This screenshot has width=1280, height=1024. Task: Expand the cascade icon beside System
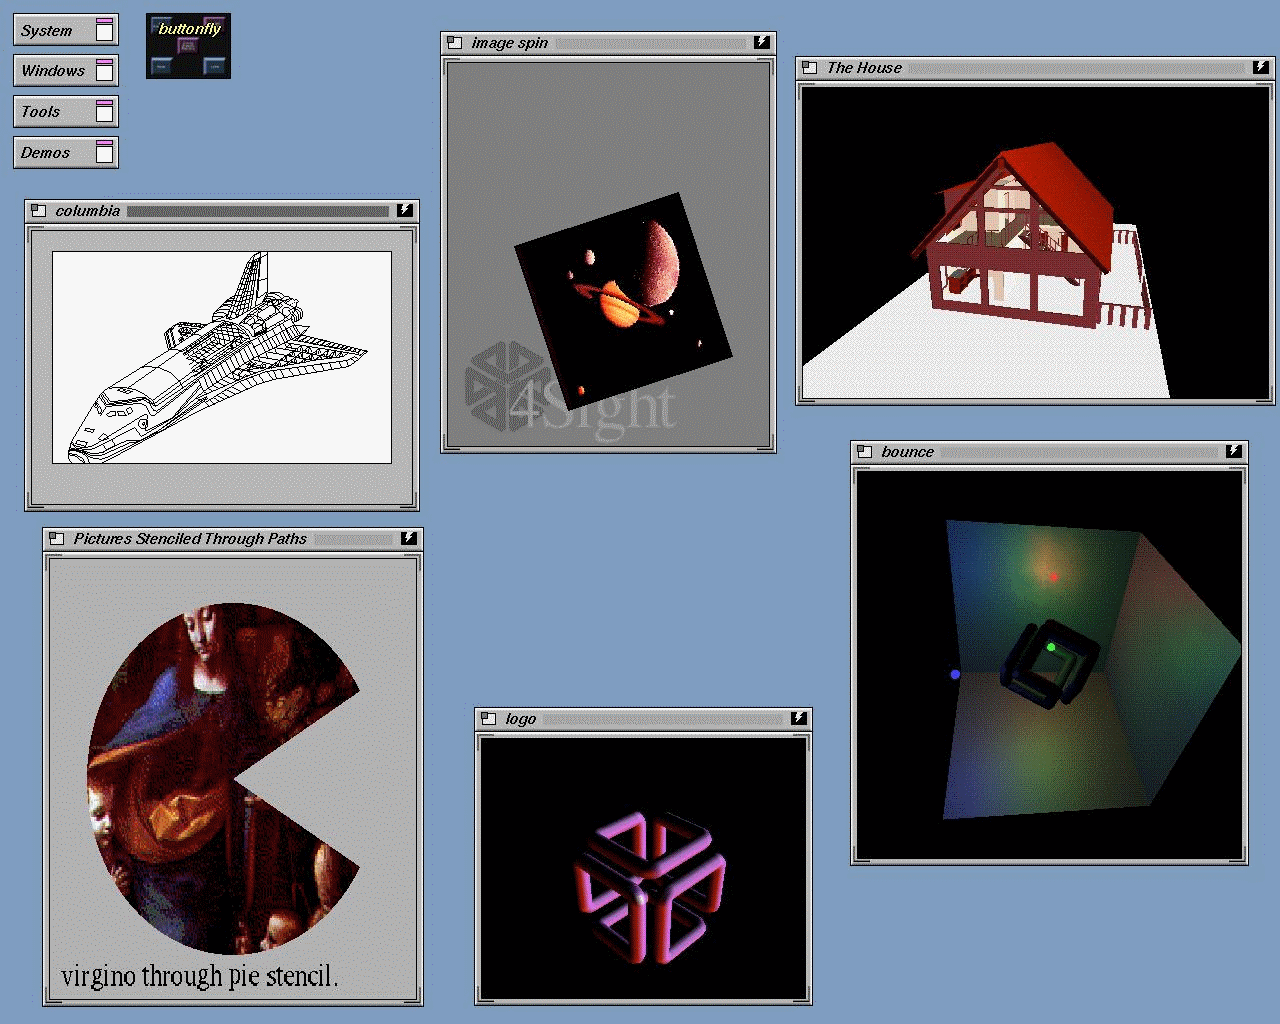(x=104, y=30)
